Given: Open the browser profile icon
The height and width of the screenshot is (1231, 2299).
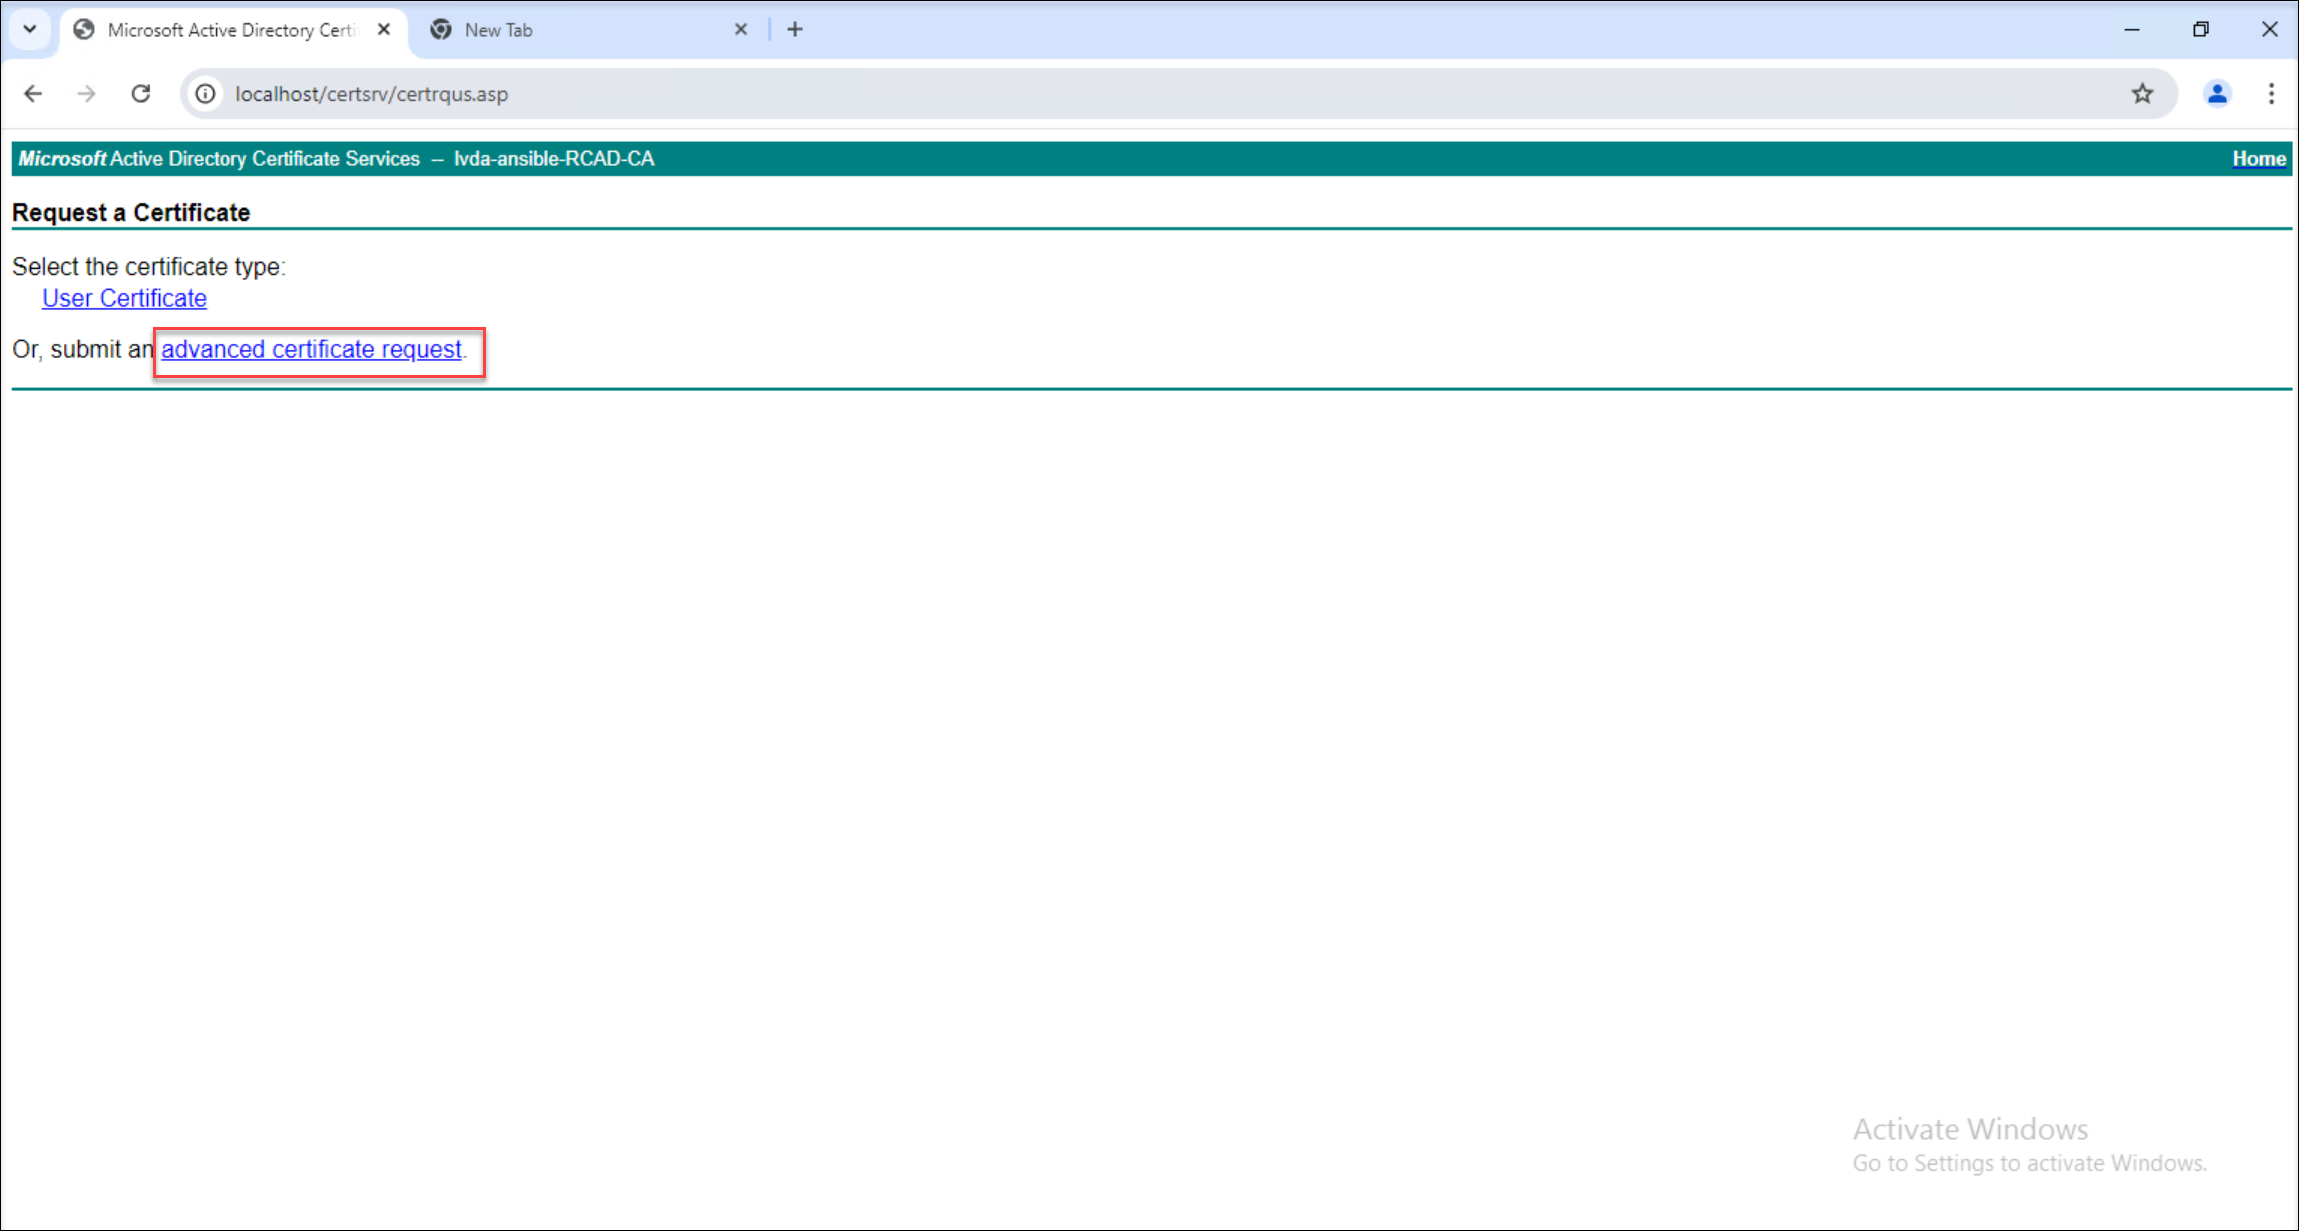Looking at the screenshot, I should (2217, 93).
